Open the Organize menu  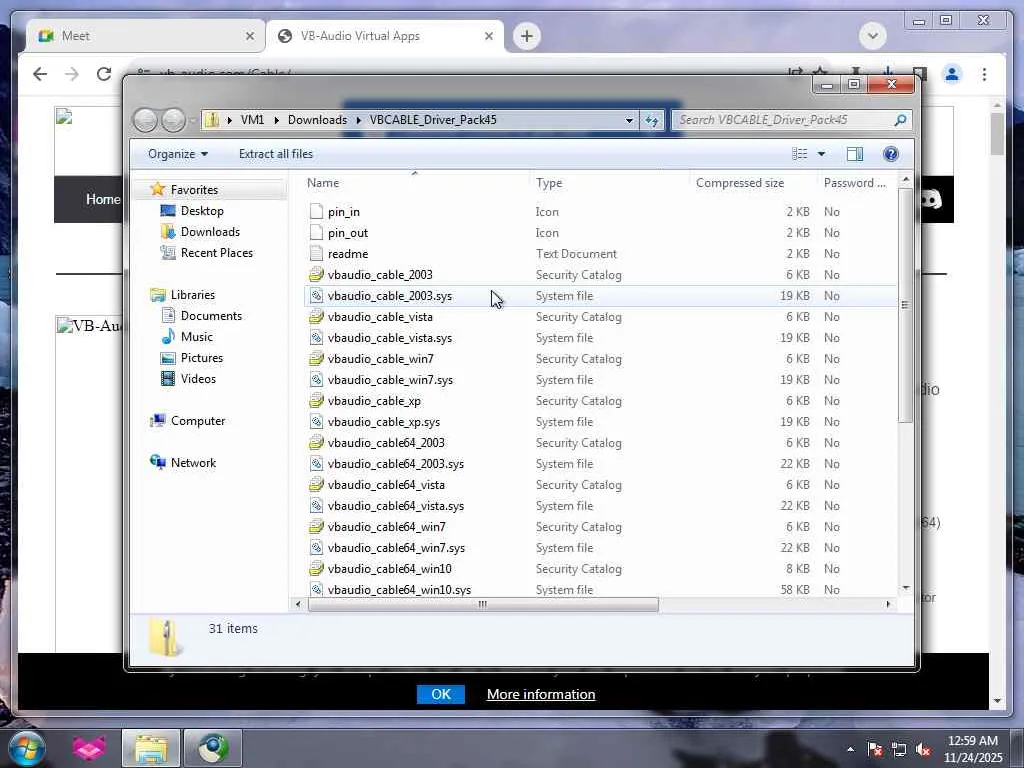point(178,154)
